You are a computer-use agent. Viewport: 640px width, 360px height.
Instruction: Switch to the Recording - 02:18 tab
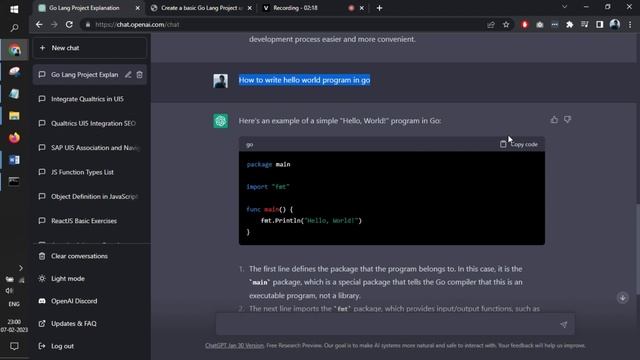(296, 8)
